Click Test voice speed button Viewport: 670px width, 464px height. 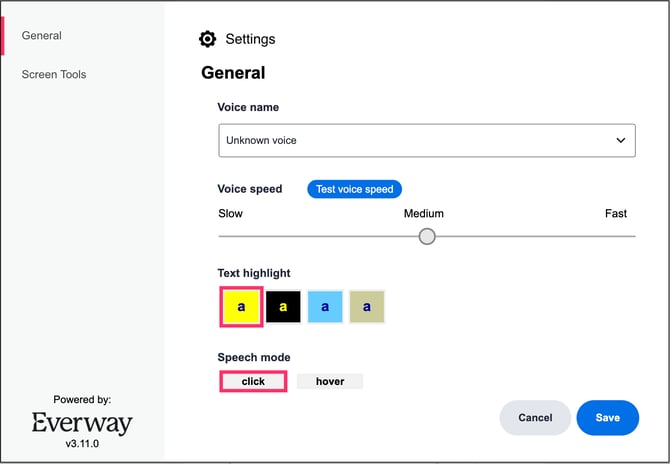[x=354, y=189]
